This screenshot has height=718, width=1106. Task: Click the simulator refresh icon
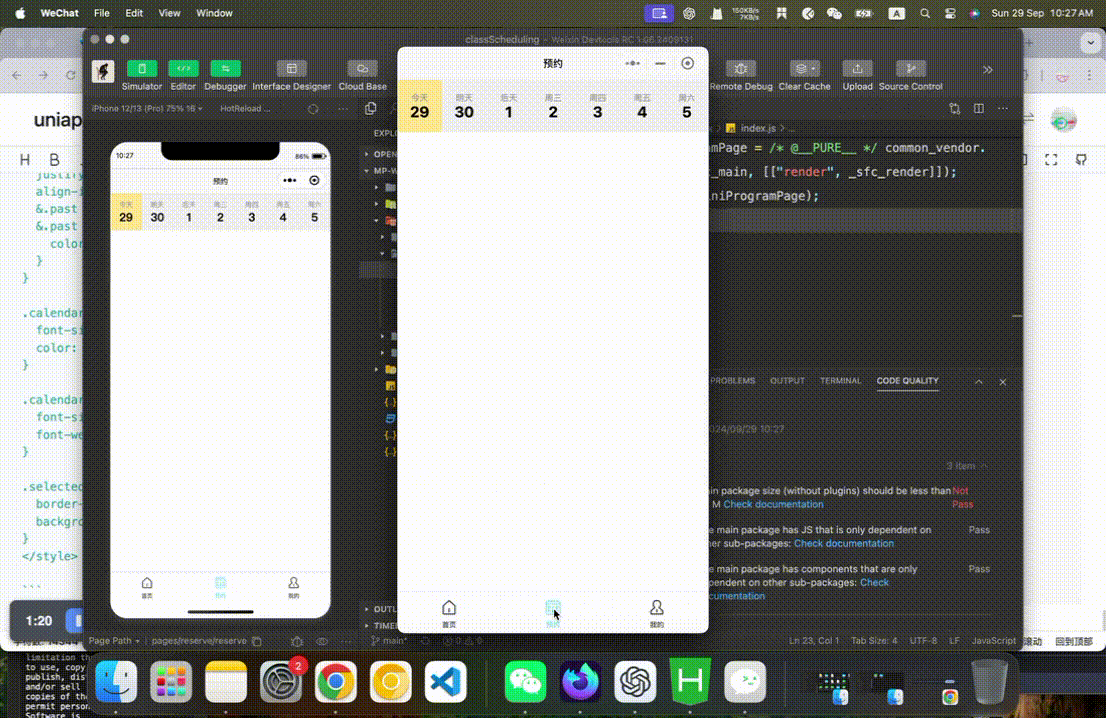click(313, 109)
